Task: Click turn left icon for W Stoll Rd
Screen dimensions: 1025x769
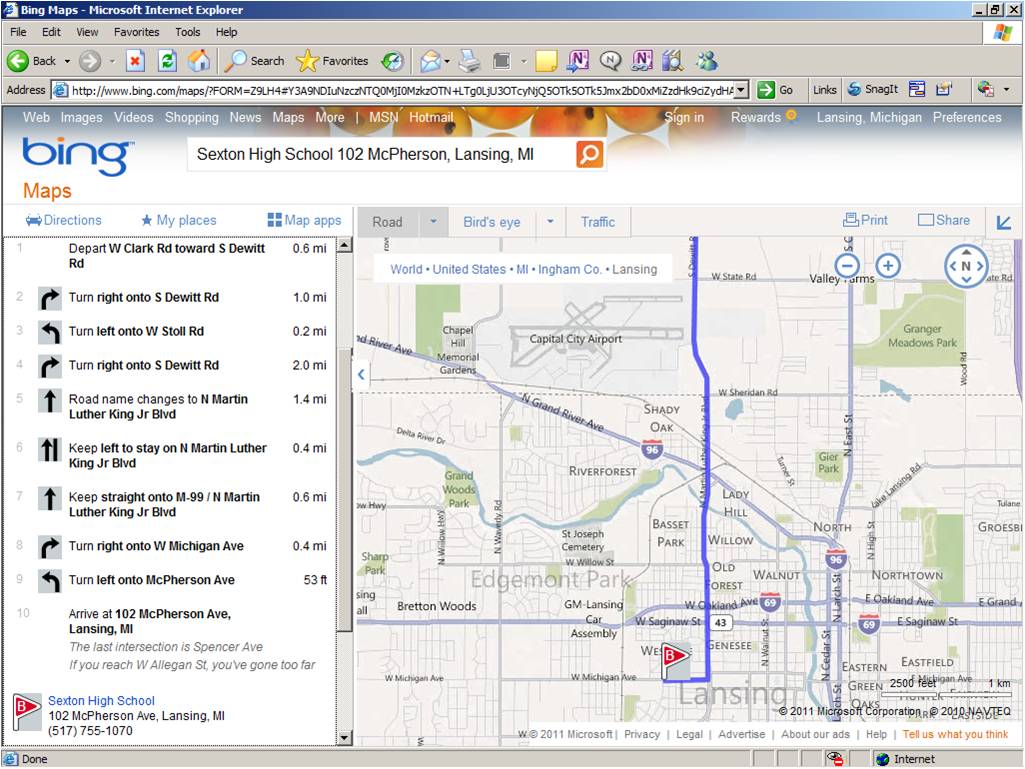Action: 50,332
